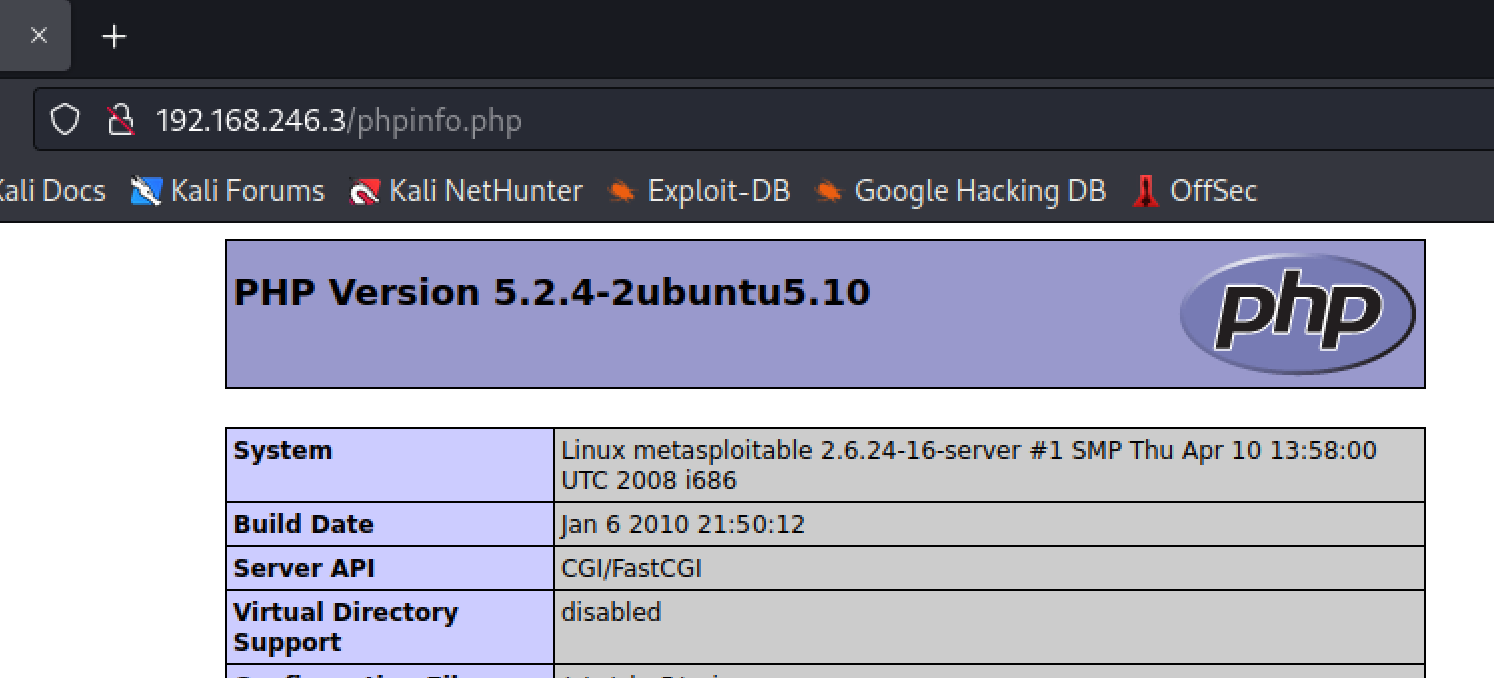The height and width of the screenshot is (678, 1494).
Task: Click the tracking protection shield icon
Action: [x=65, y=121]
